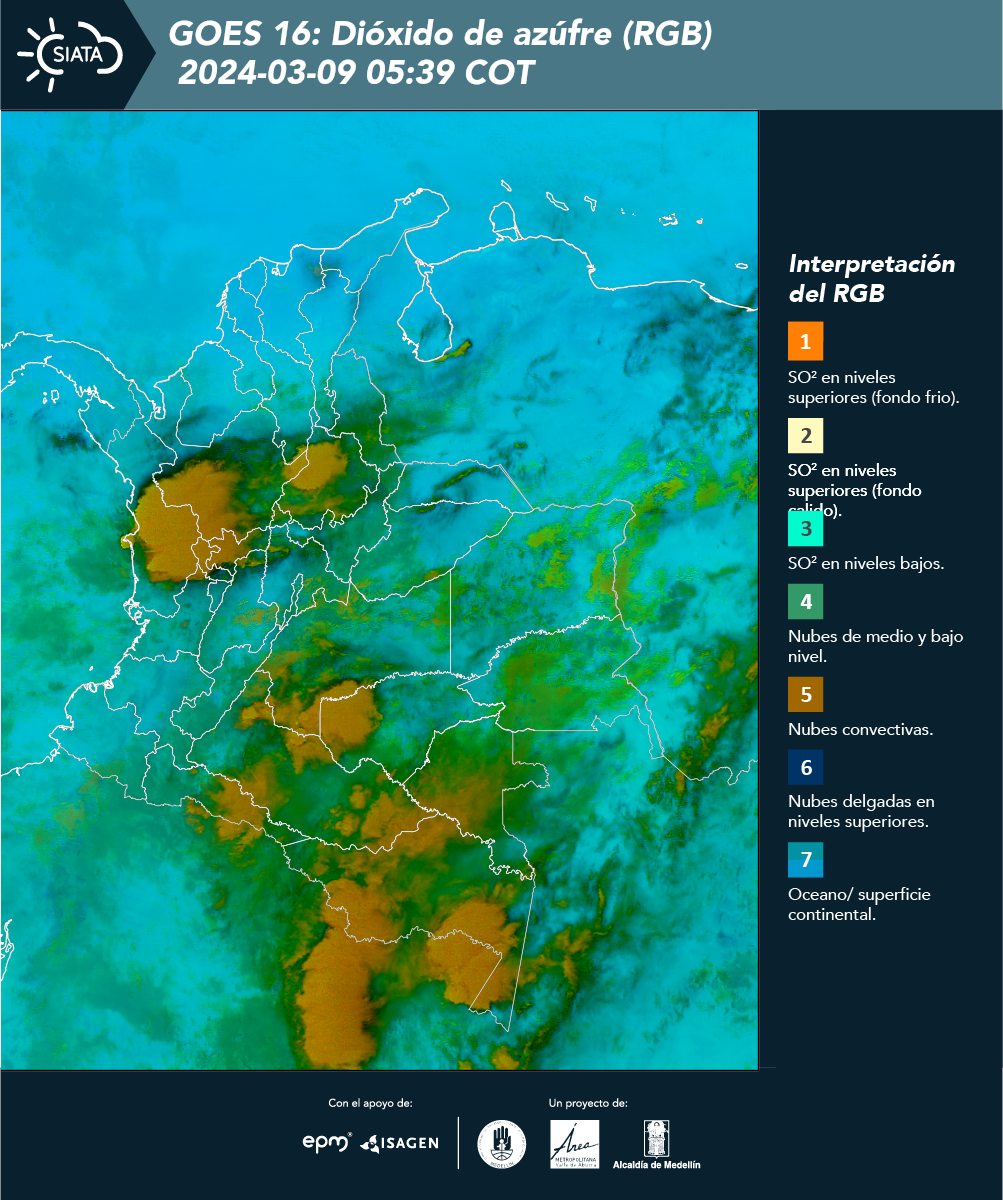Click the Alcaldía de Medellín logo

click(x=657, y=1144)
